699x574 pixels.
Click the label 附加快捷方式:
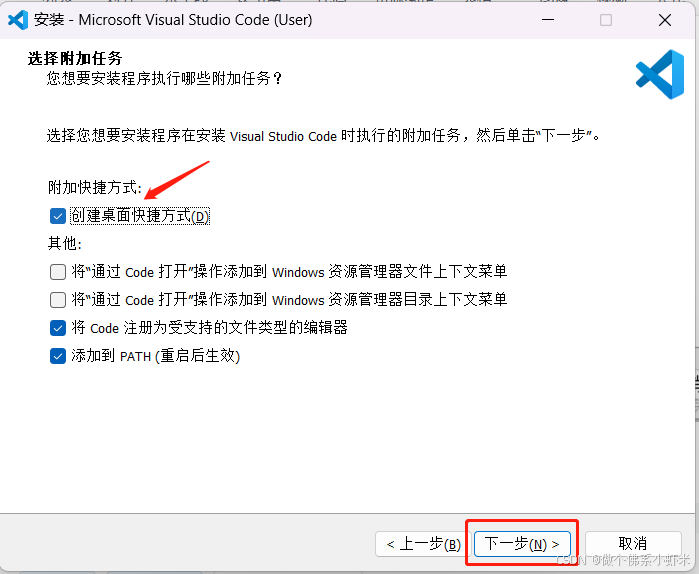pos(95,188)
